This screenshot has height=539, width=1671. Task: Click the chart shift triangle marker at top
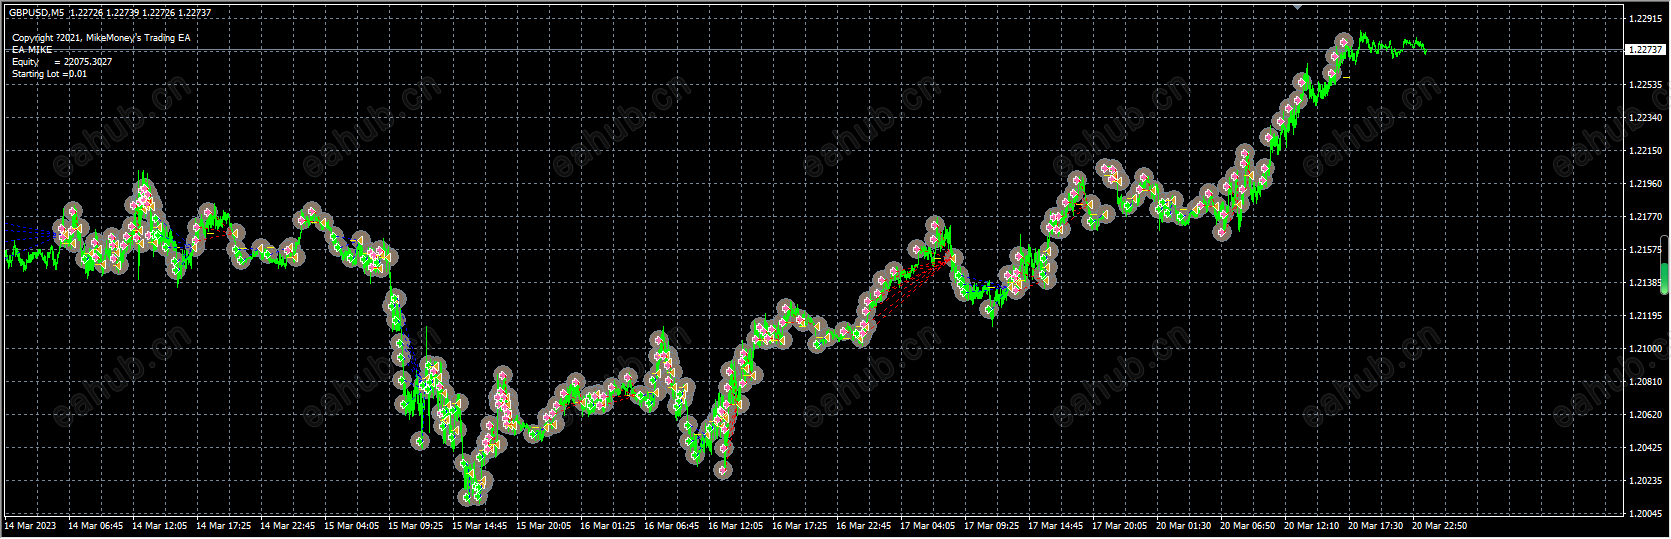pos(1298,7)
